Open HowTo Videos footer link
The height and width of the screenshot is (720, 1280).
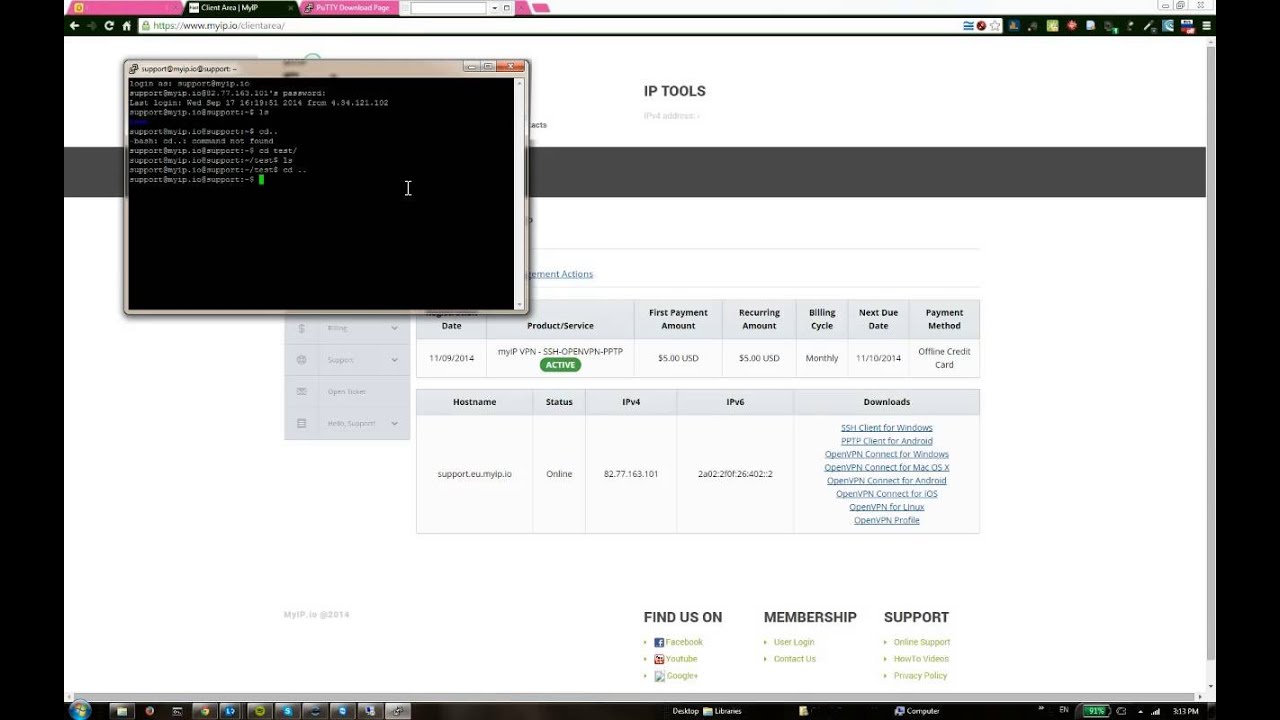coord(921,659)
